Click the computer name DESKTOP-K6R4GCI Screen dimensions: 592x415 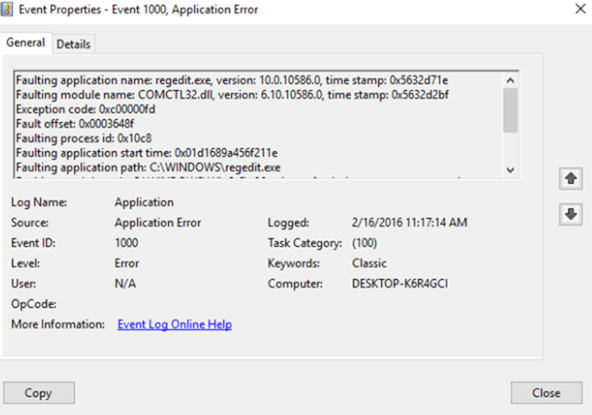(400, 284)
